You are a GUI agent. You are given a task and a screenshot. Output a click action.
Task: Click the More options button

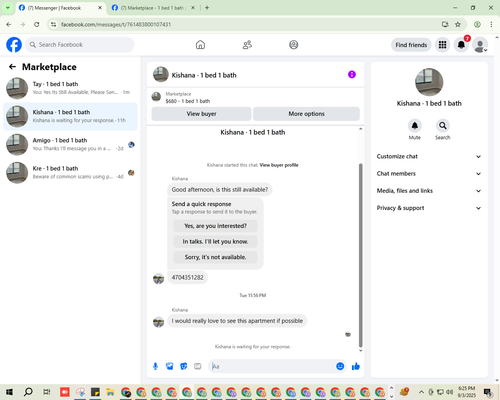pos(306,114)
